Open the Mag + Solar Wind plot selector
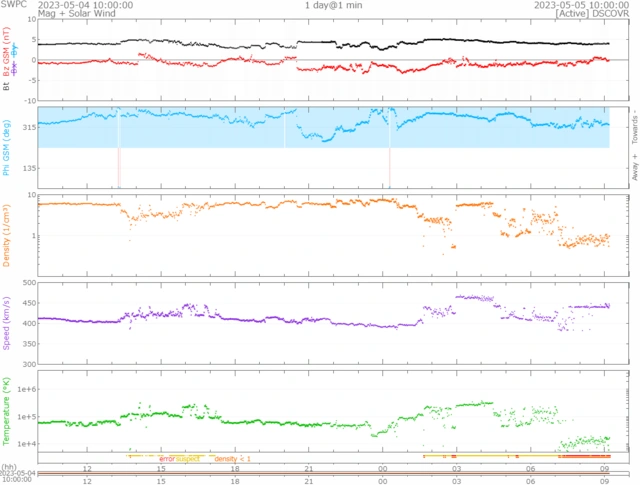Image resolution: width=640 pixels, height=485 pixels. point(77,13)
